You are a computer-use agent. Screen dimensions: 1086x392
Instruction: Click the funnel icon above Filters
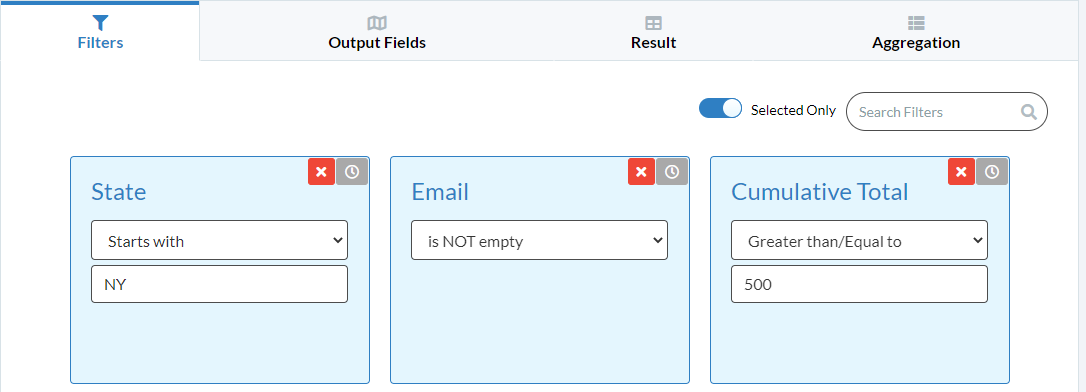[x=100, y=24]
